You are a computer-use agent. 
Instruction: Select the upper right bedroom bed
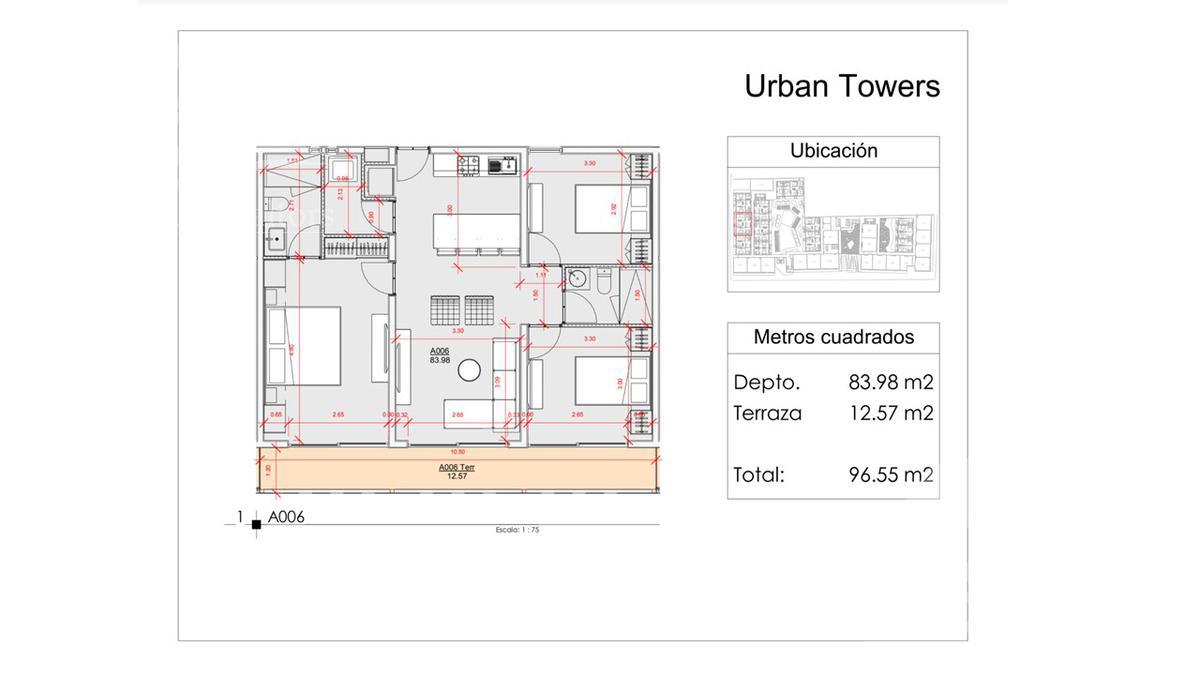coord(613,210)
